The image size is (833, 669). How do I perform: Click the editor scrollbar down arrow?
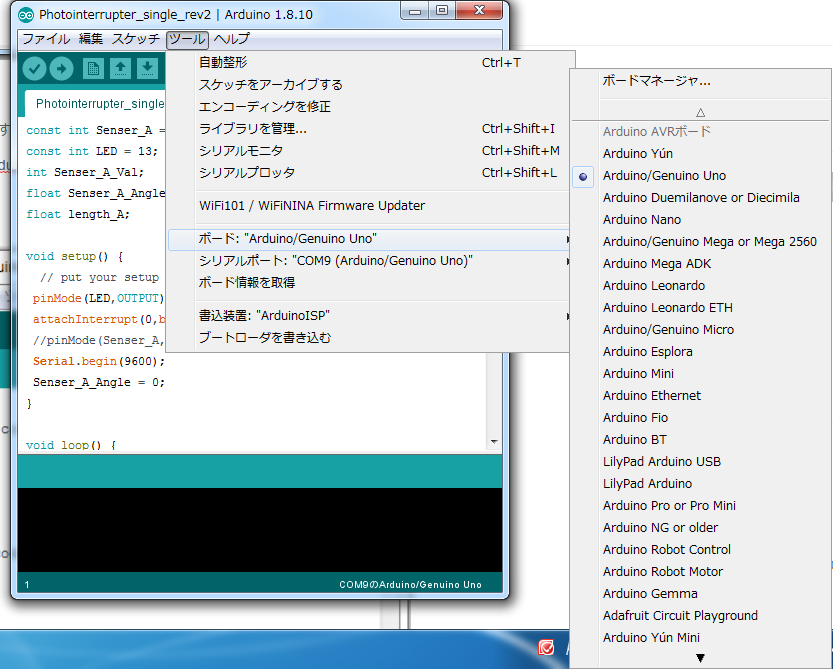point(494,442)
